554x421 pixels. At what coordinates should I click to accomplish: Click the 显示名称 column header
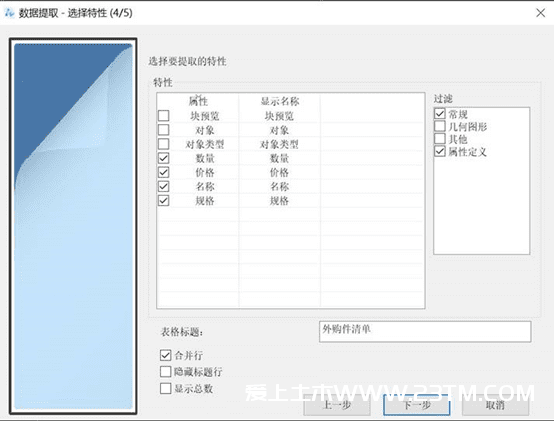click(280, 101)
